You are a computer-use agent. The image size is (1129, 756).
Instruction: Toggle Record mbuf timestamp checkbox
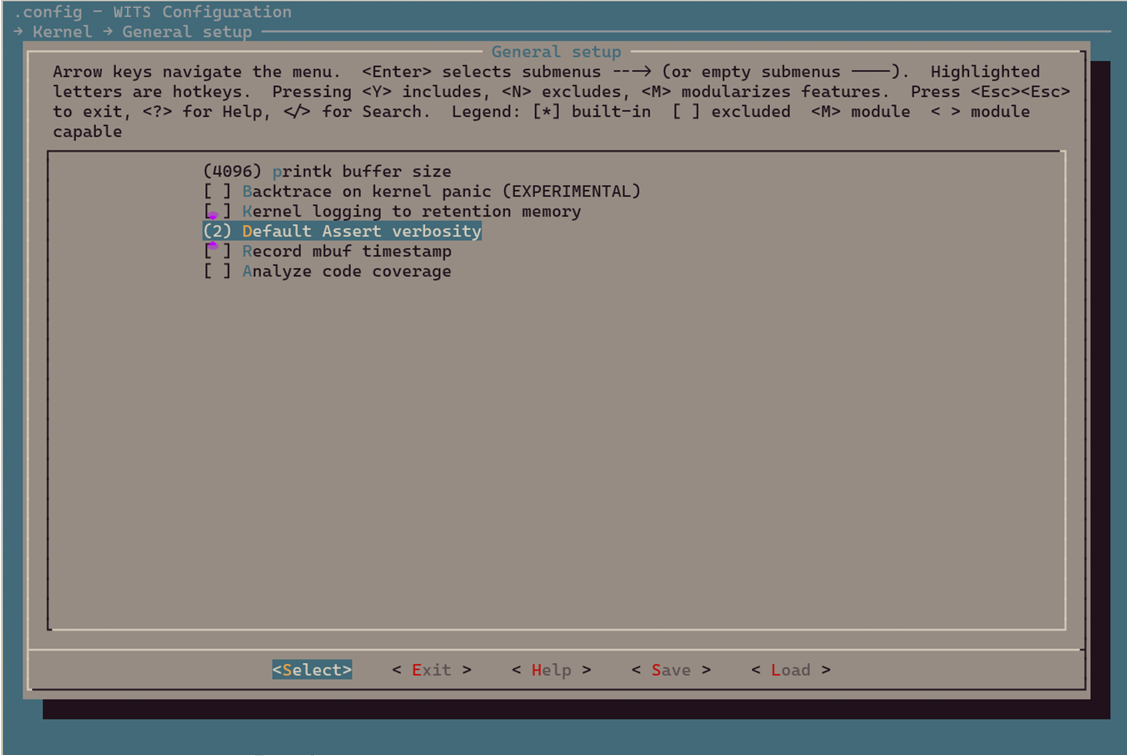pyautogui.click(x=217, y=251)
